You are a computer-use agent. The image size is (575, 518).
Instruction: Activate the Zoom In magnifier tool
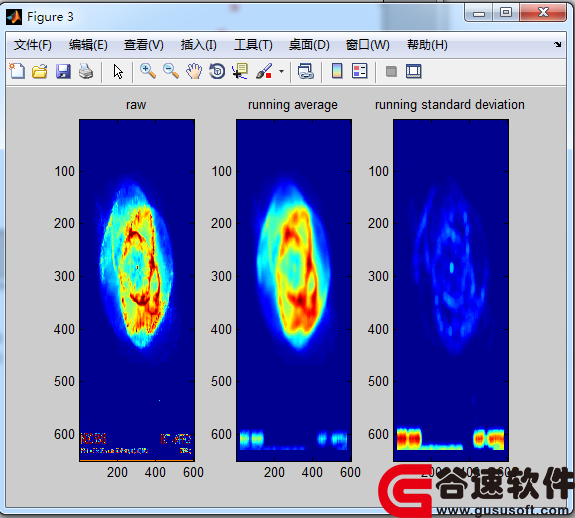point(148,71)
